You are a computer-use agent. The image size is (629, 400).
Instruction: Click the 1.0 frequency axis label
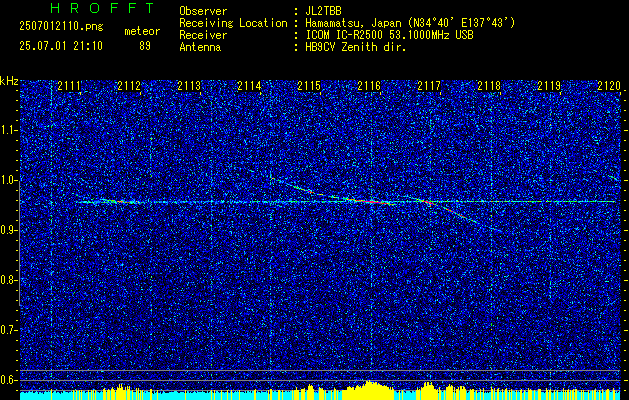coord(9,180)
